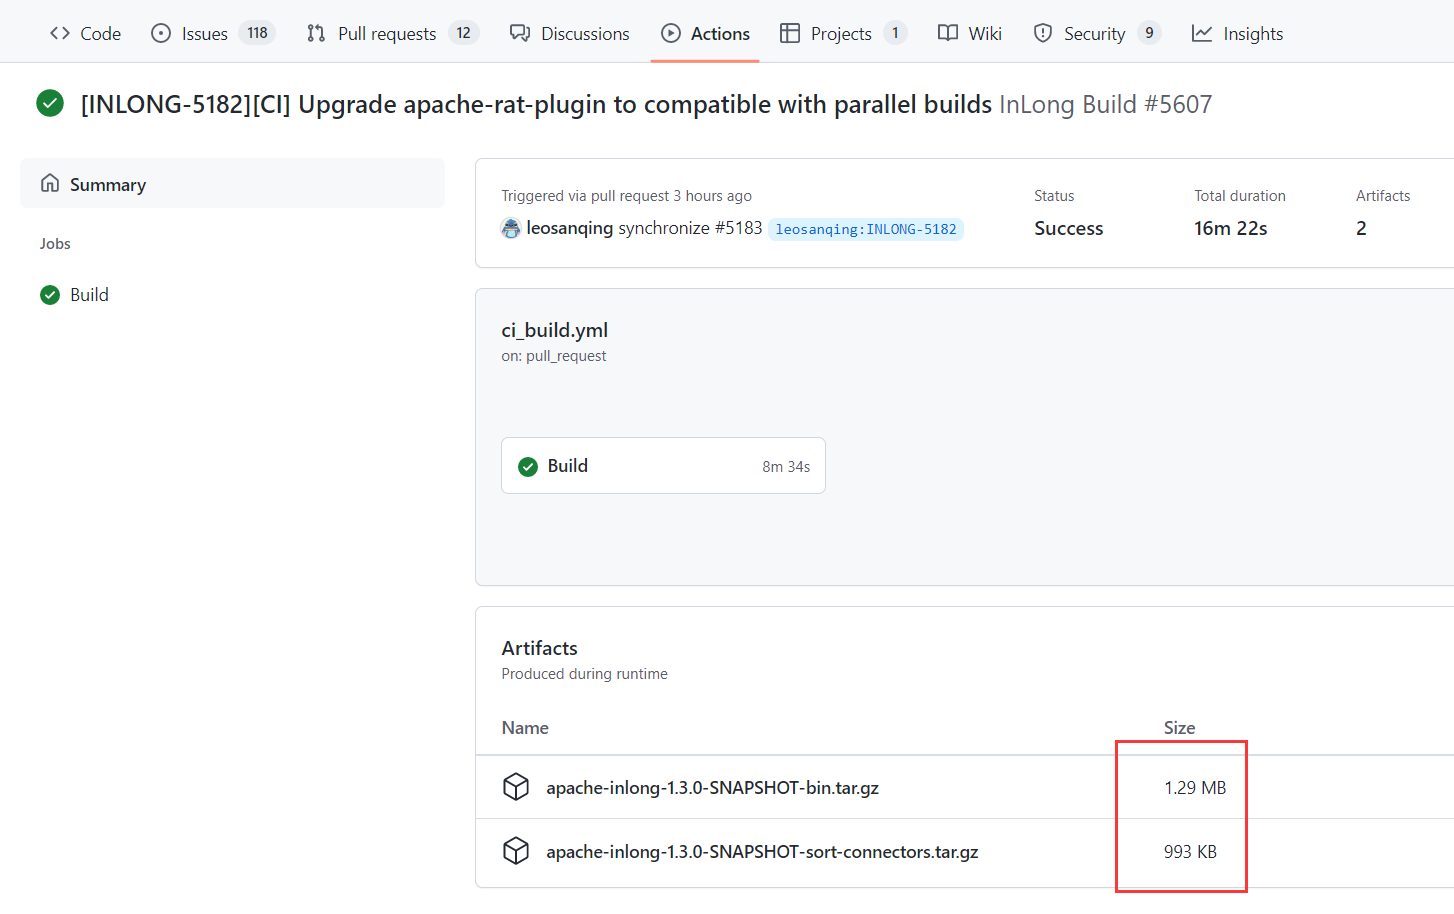Click the Size column header

1179,728
